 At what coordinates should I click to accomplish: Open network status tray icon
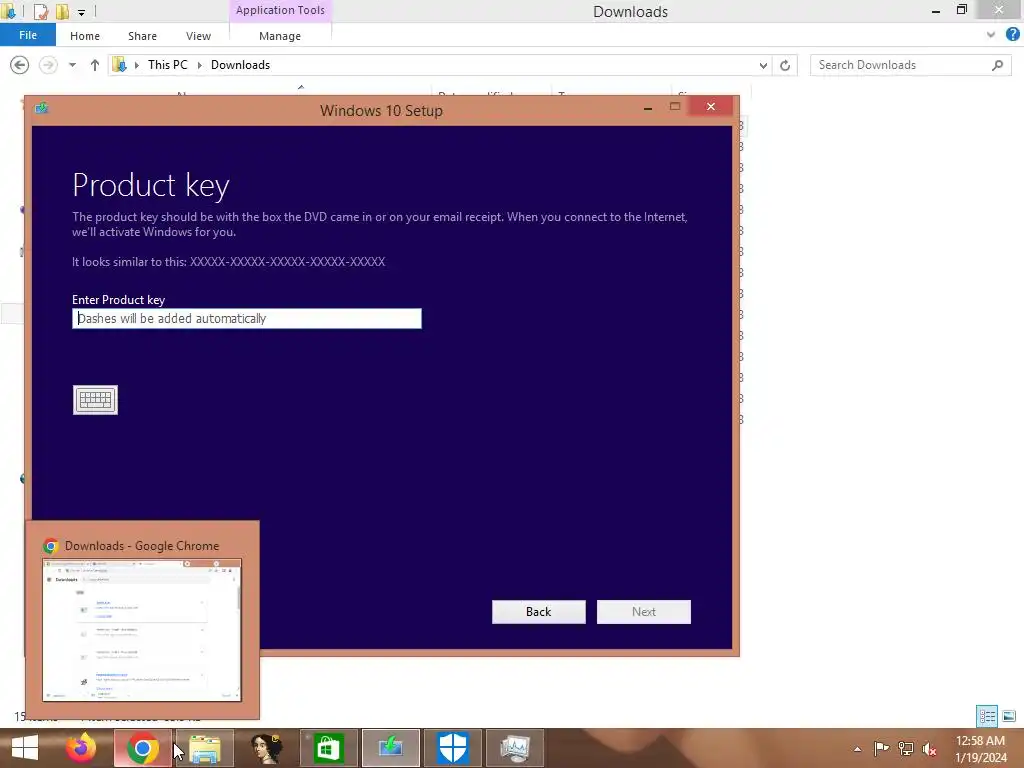click(x=906, y=748)
